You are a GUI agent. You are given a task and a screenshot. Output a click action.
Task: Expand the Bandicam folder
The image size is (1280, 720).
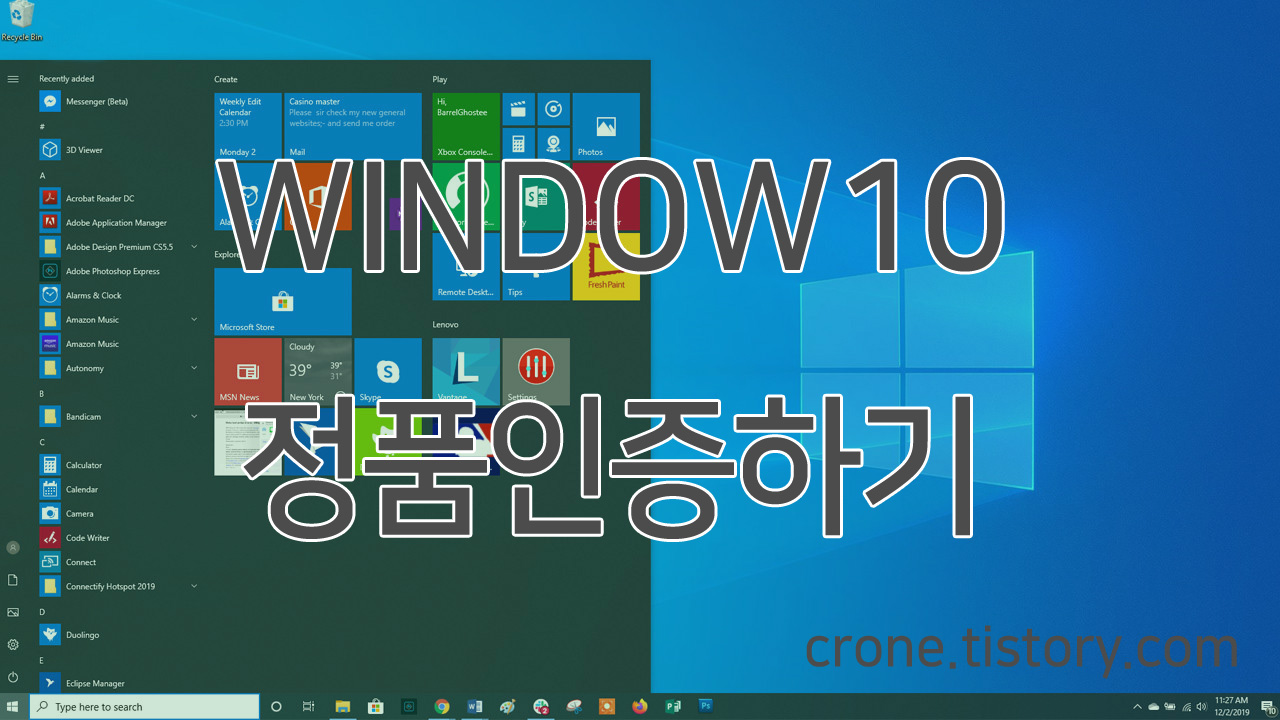pyautogui.click(x=194, y=416)
